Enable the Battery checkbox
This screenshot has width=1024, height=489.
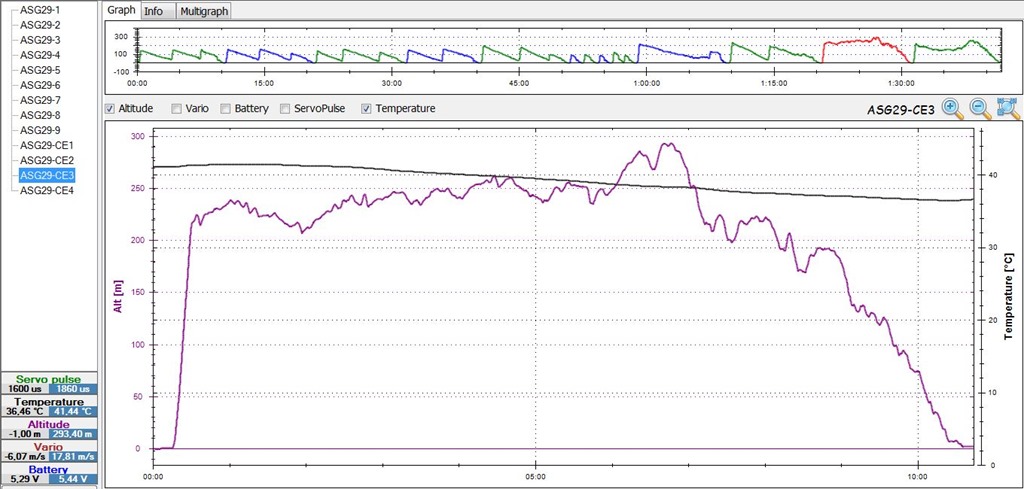(227, 108)
